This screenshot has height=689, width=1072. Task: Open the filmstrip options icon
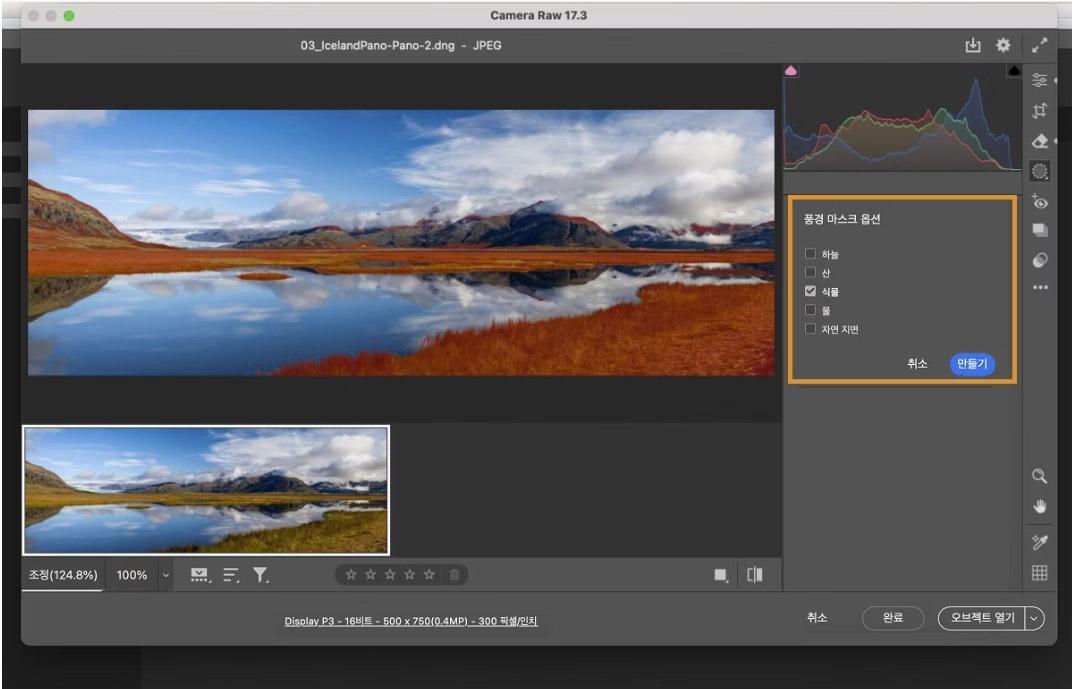pos(200,576)
